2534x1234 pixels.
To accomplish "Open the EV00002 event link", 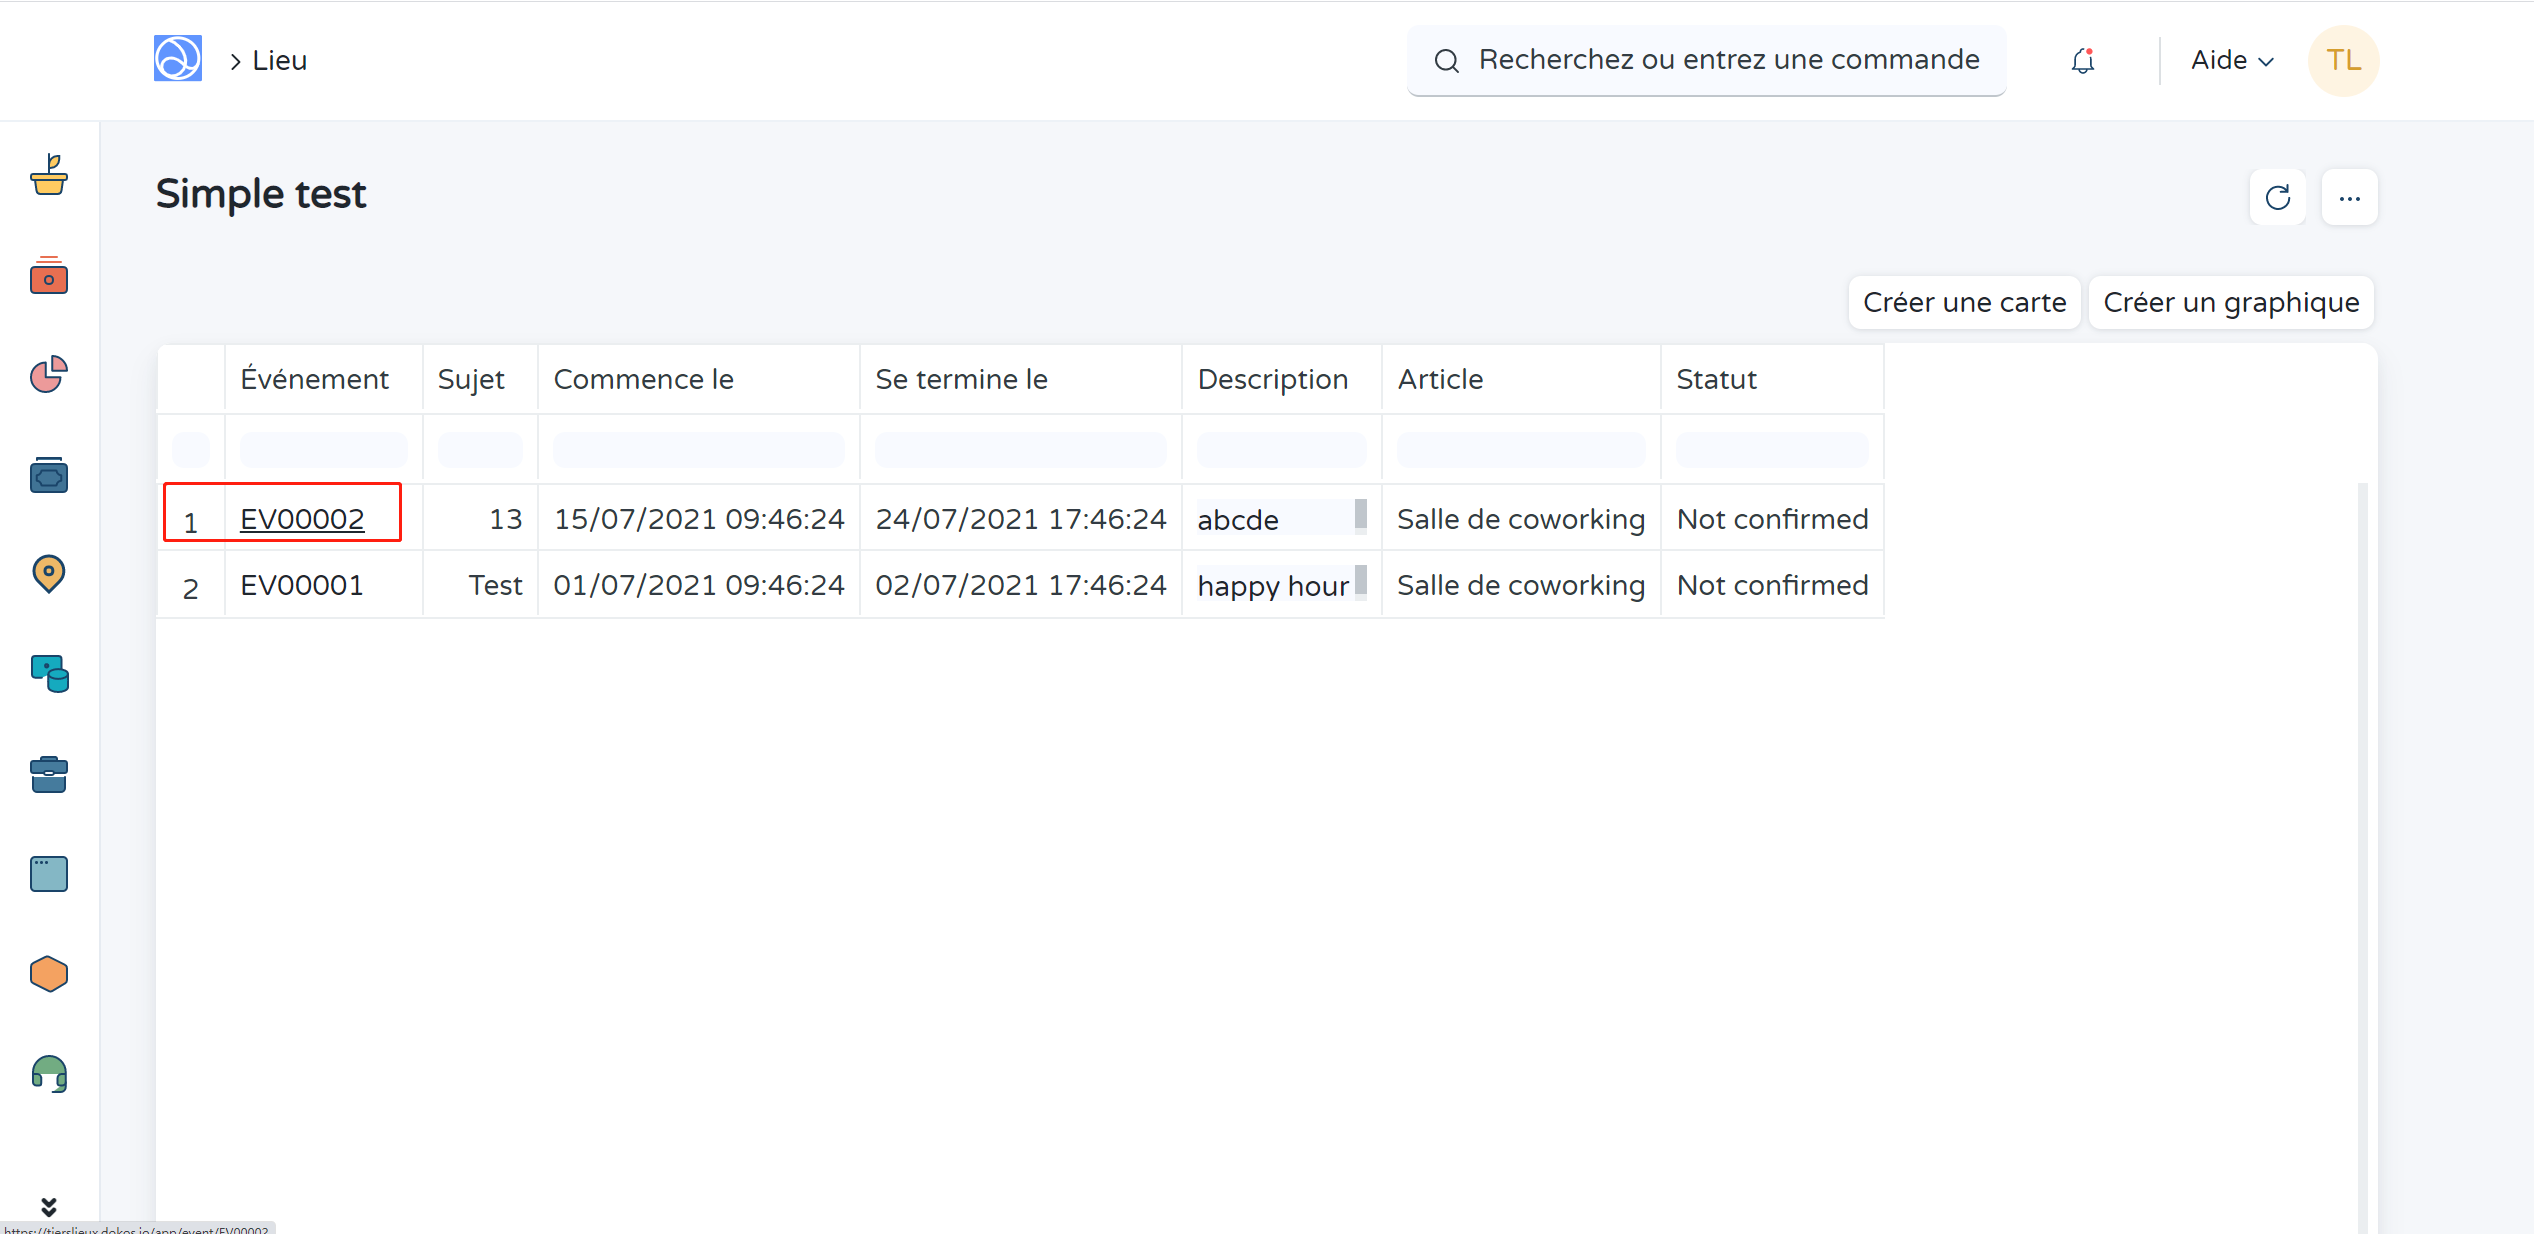I will coord(302,519).
